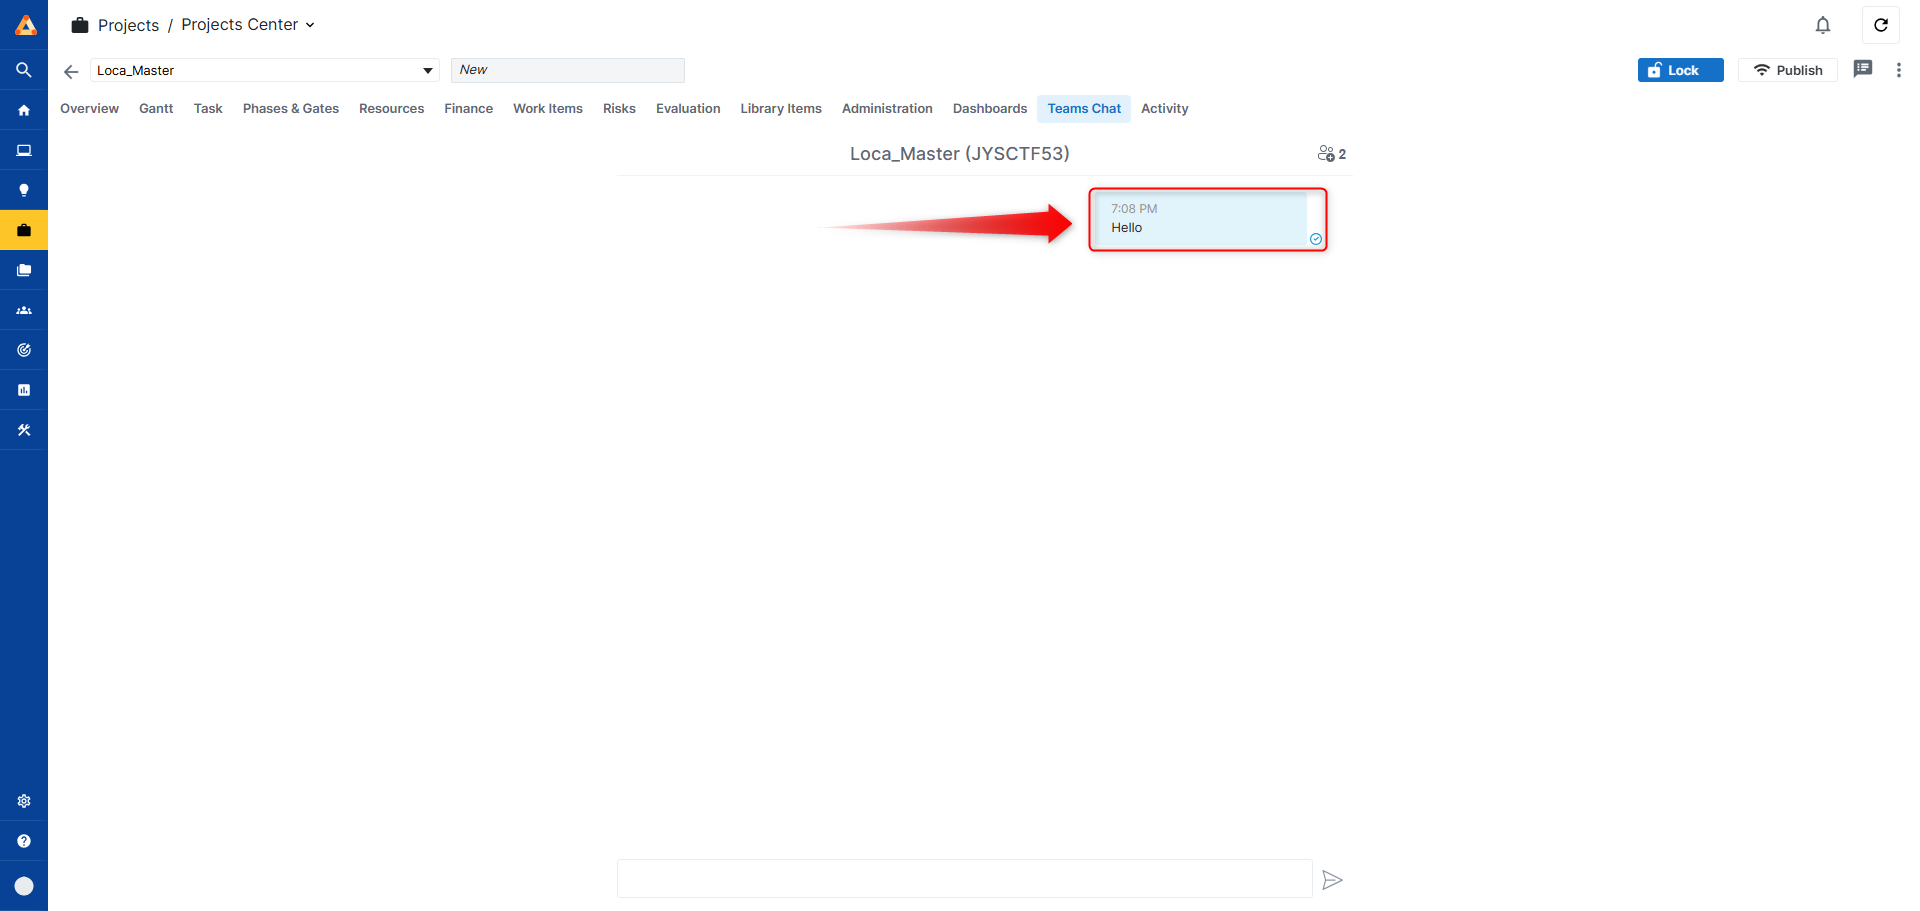Click the chat message input field
This screenshot has height=911, width=1920.
click(964, 879)
